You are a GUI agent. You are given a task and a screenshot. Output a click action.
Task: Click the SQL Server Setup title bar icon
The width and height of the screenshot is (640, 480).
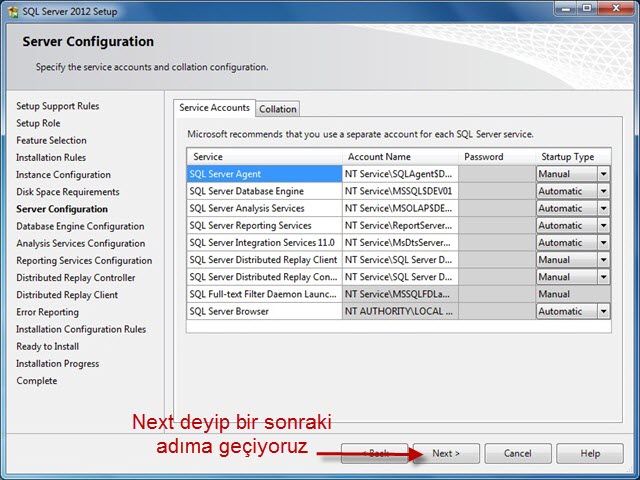click(13, 8)
